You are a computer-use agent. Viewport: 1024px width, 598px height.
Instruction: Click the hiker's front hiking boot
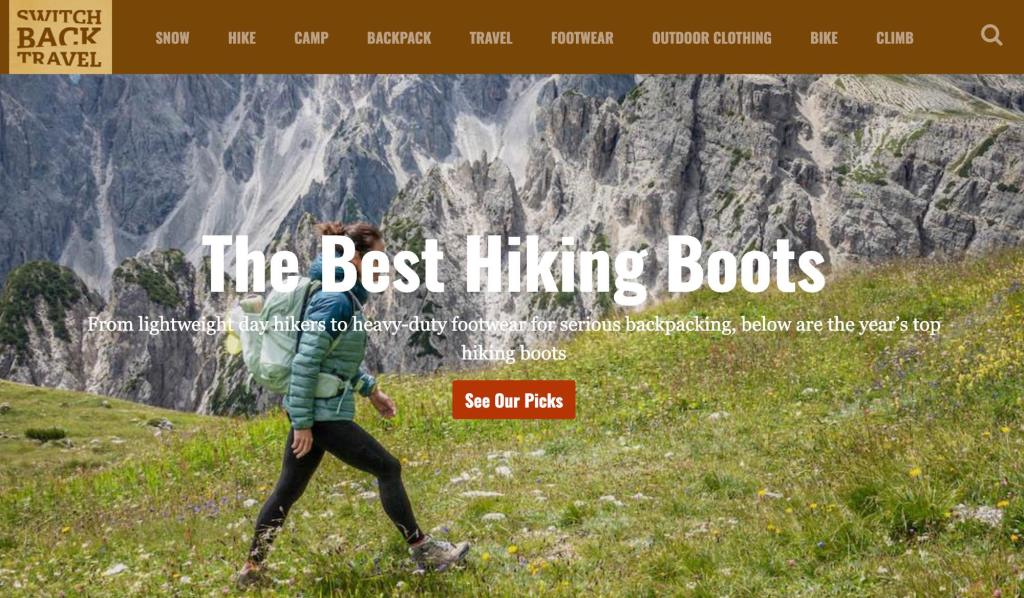point(438,552)
